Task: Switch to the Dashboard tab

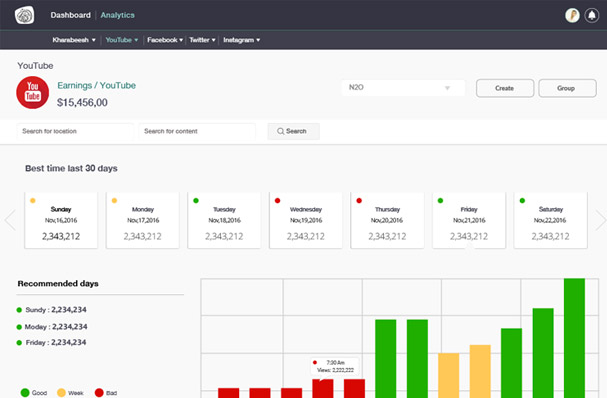Action: pyautogui.click(x=70, y=15)
